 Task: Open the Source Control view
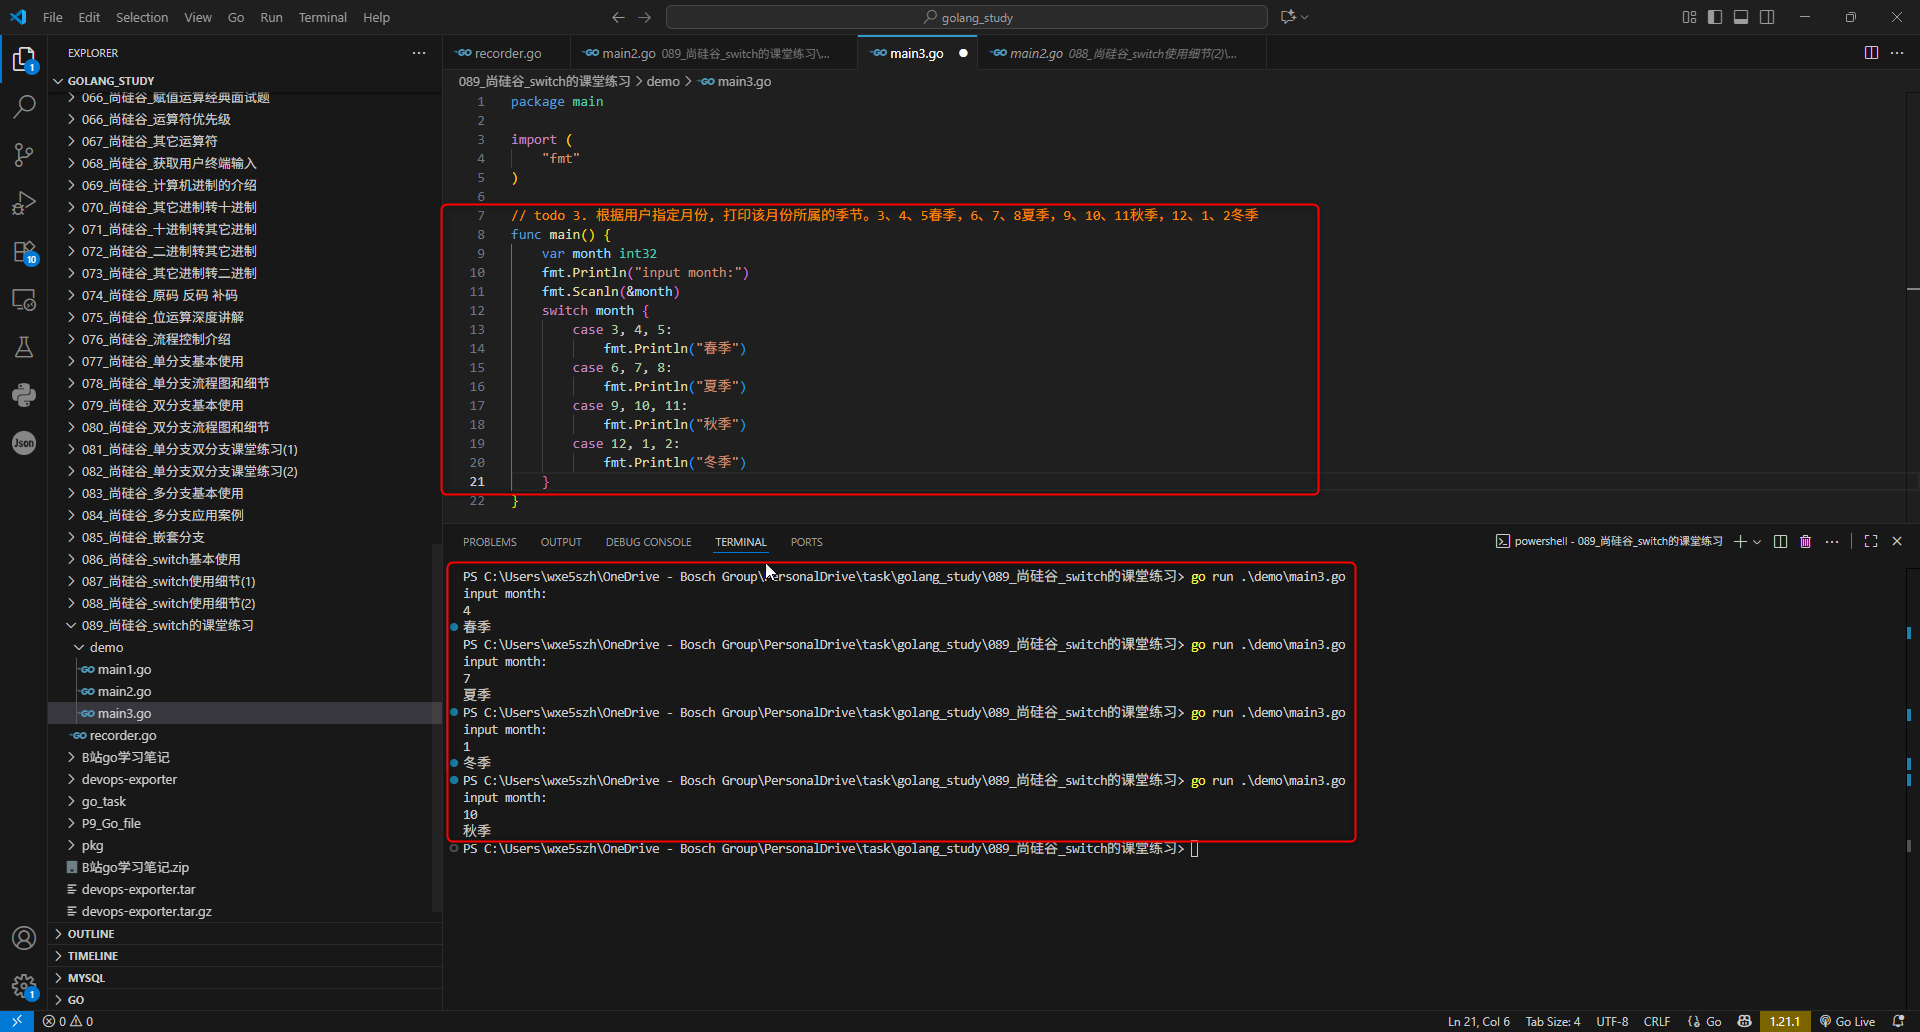click(24, 154)
